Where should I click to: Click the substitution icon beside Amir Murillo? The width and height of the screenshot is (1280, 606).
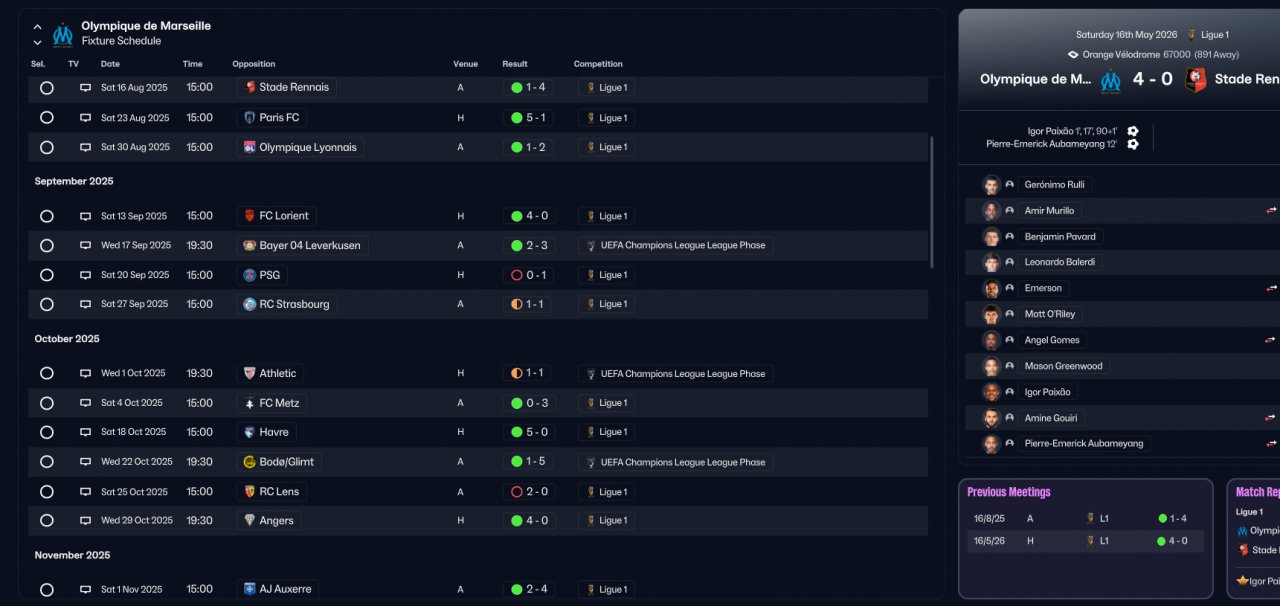click(x=1271, y=211)
